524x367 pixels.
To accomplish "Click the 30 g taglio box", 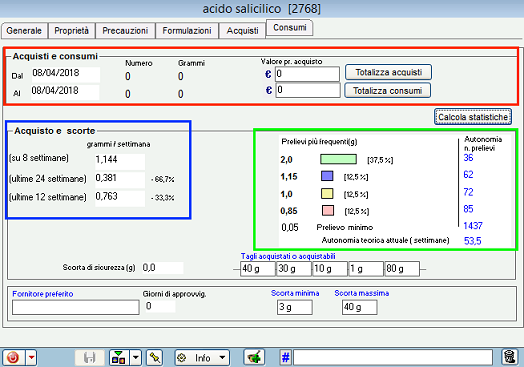I will coord(294,269).
